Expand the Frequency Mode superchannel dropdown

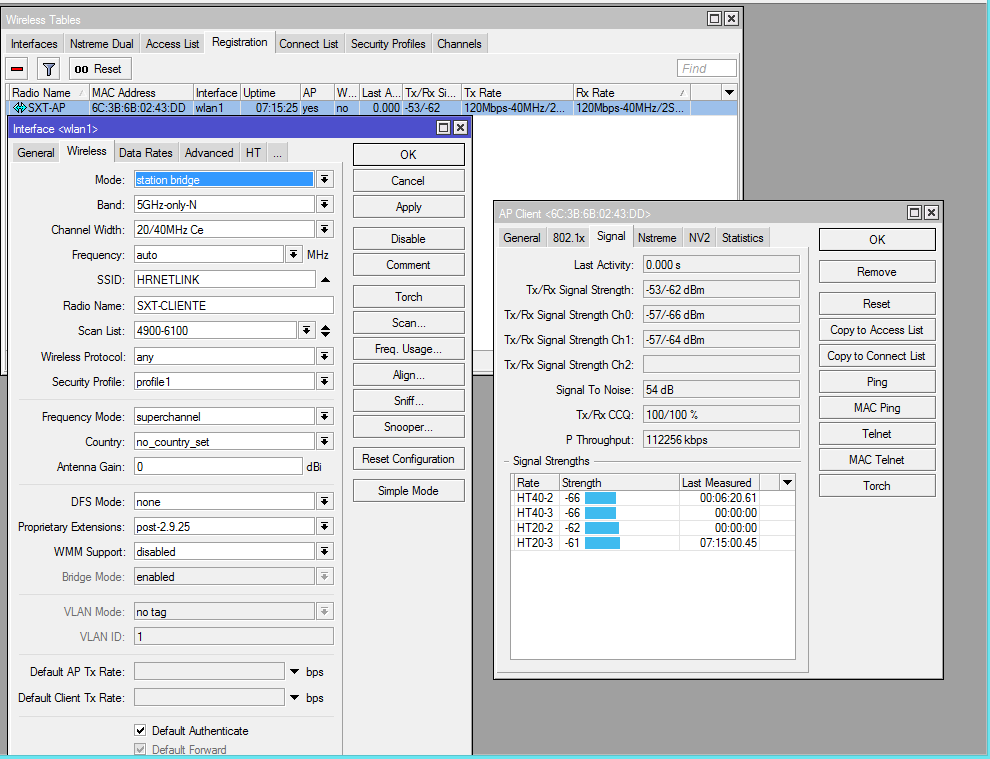click(325, 417)
